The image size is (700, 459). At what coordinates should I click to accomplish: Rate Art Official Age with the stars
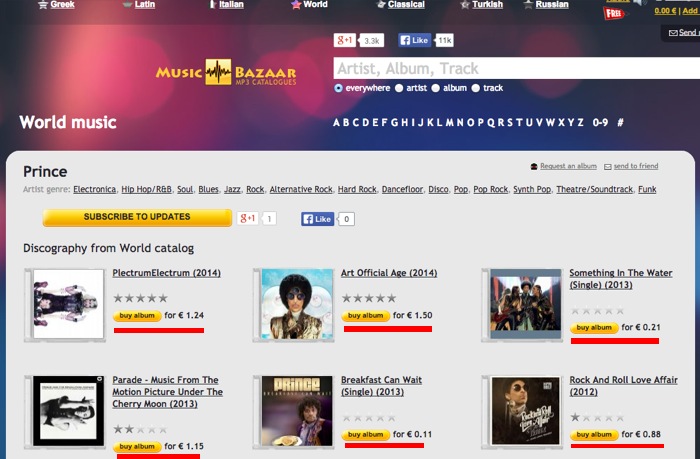pos(369,298)
